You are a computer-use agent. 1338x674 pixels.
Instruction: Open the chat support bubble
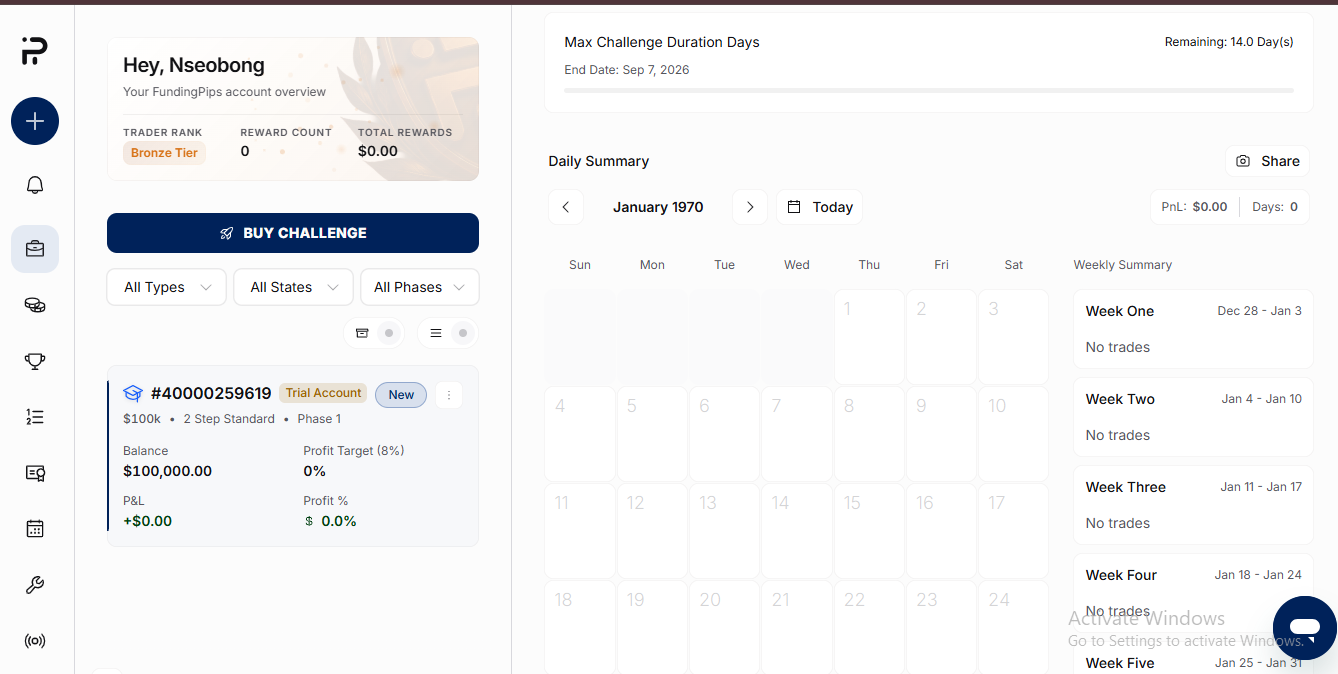pyautogui.click(x=1305, y=628)
